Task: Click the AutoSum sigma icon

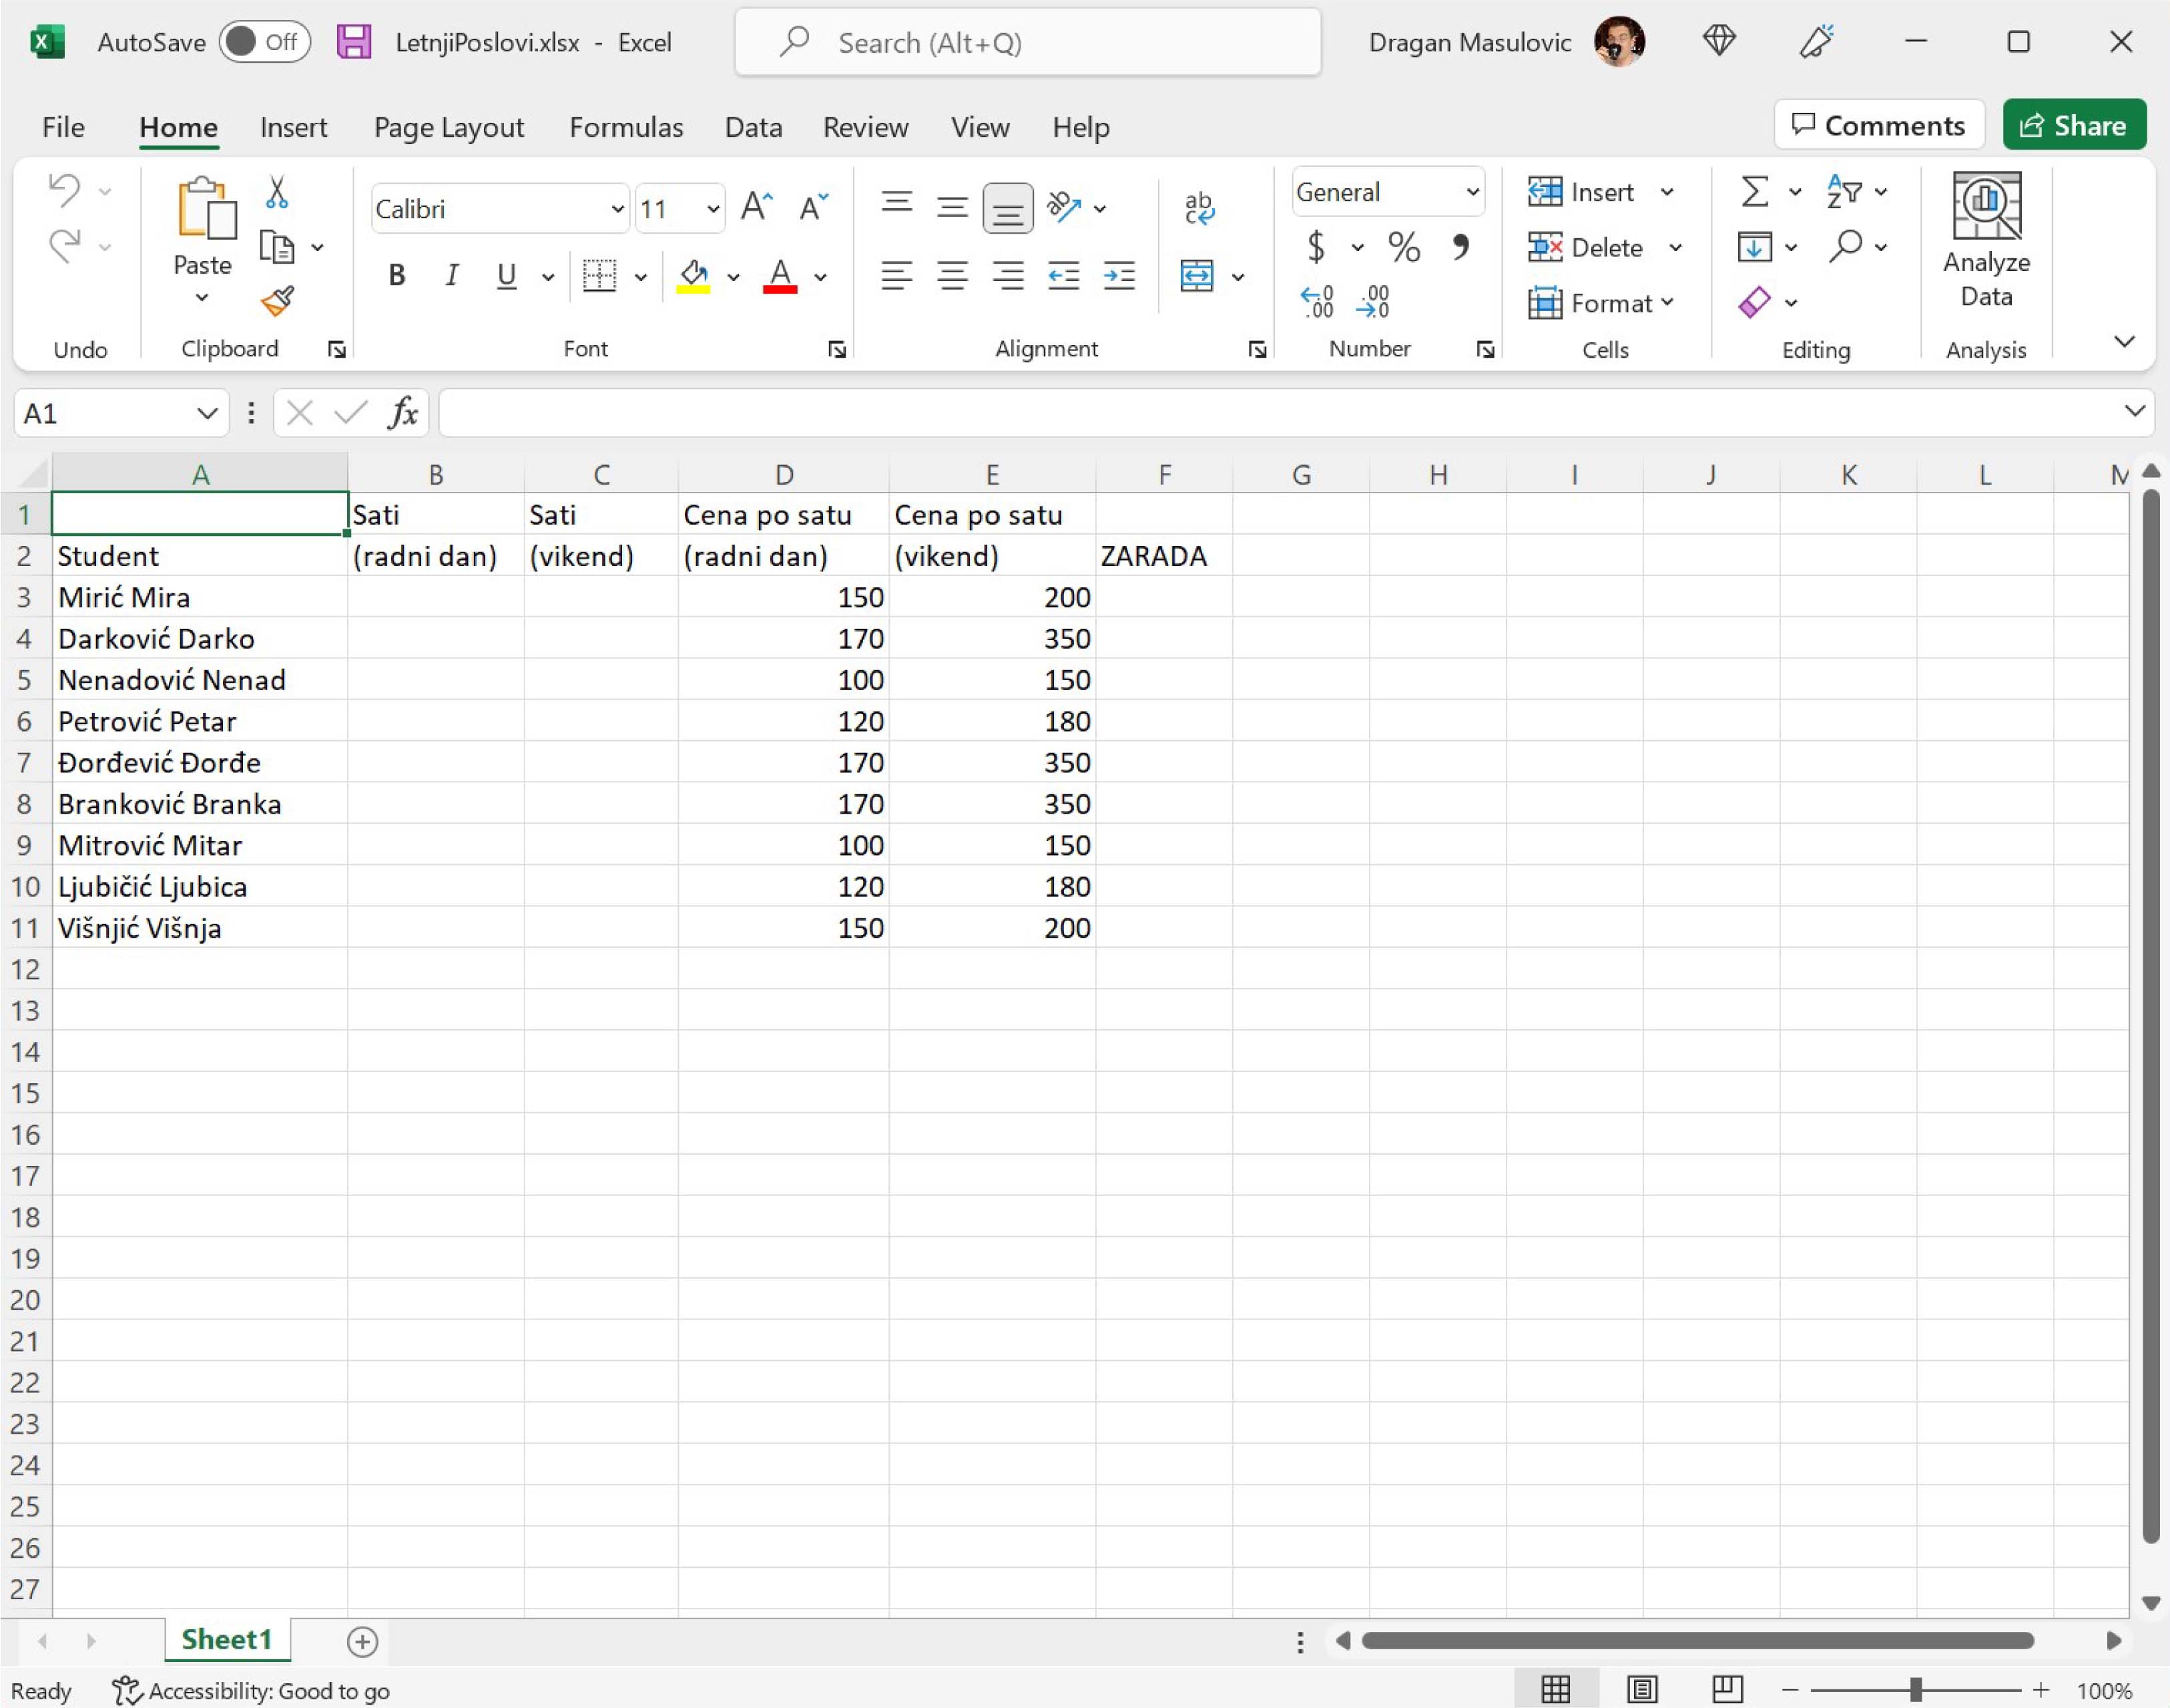Action: tap(1754, 191)
